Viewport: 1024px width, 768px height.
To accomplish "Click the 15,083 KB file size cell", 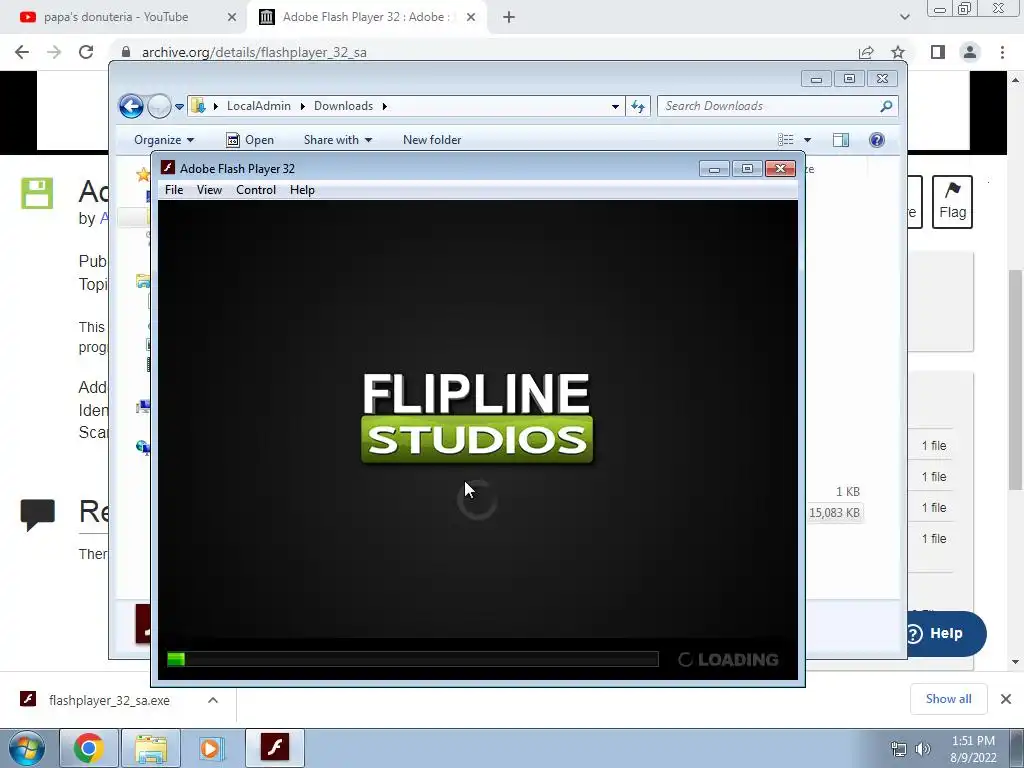I will (834, 513).
